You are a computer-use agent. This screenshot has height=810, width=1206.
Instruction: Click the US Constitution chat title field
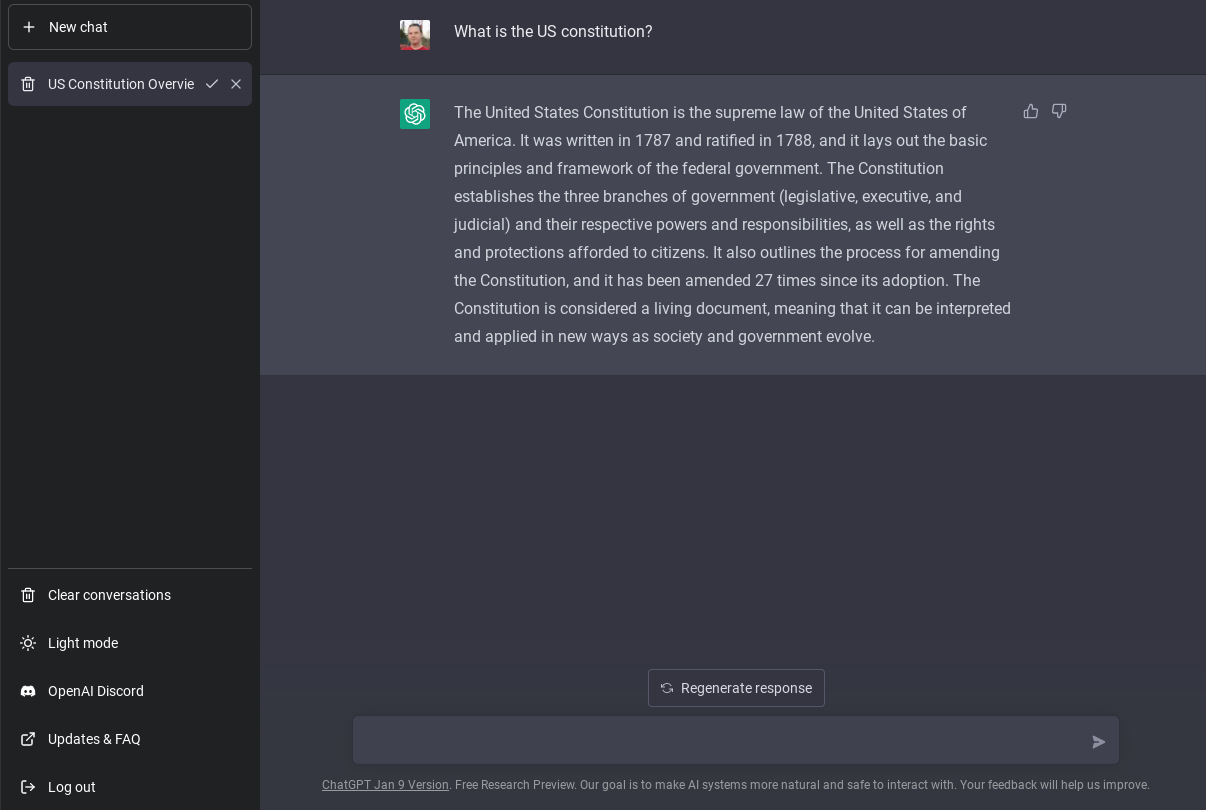(120, 84)
